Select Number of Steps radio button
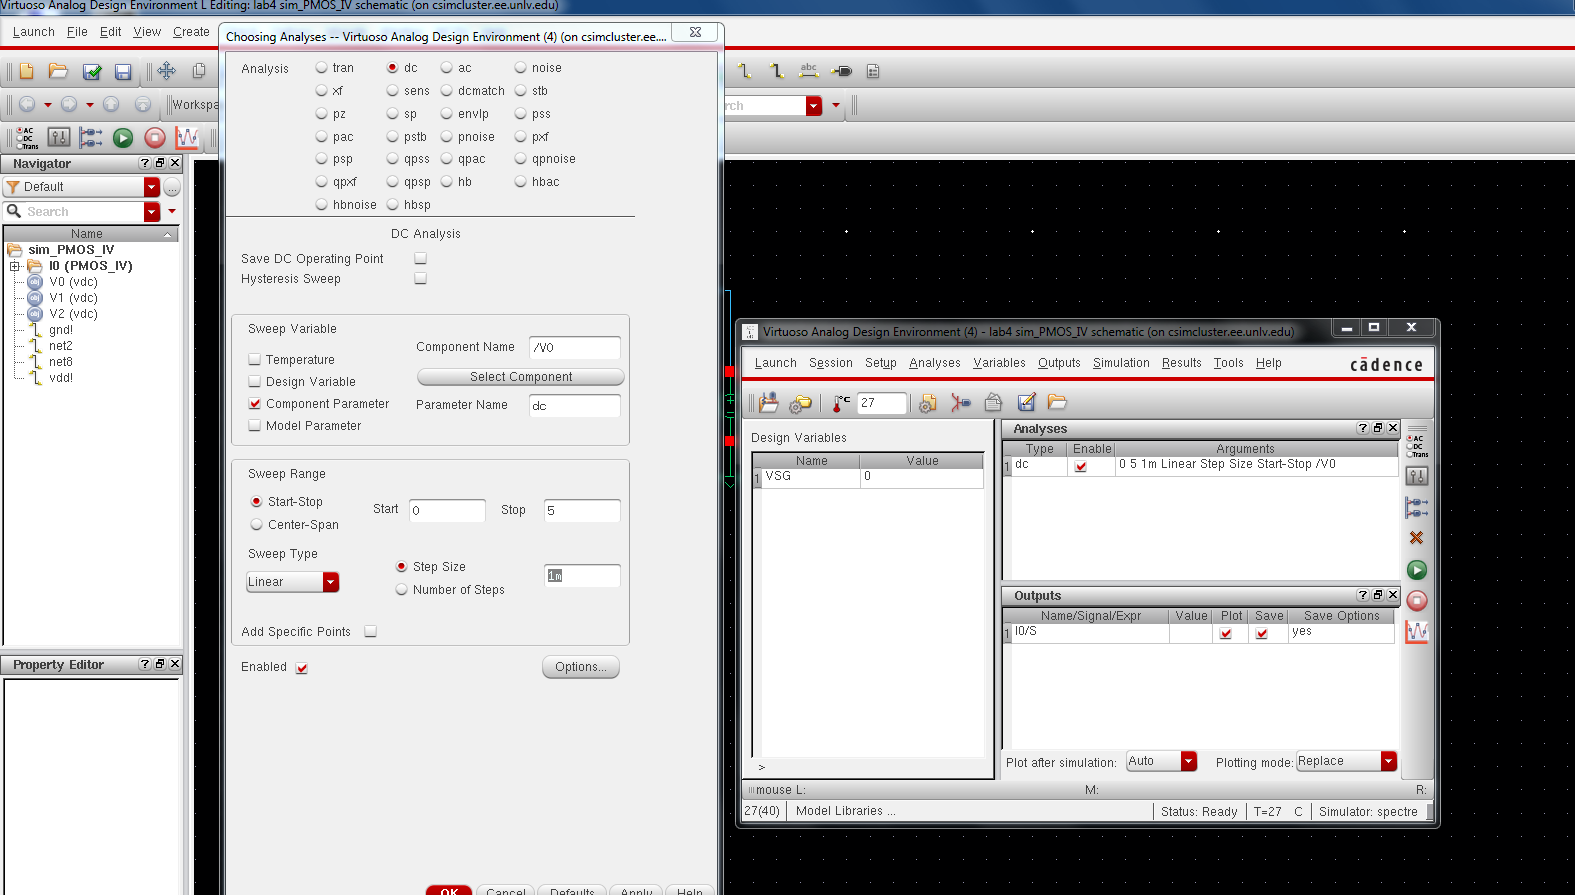The width and height of the screenshot is (1575, 895). pos(402,590)
